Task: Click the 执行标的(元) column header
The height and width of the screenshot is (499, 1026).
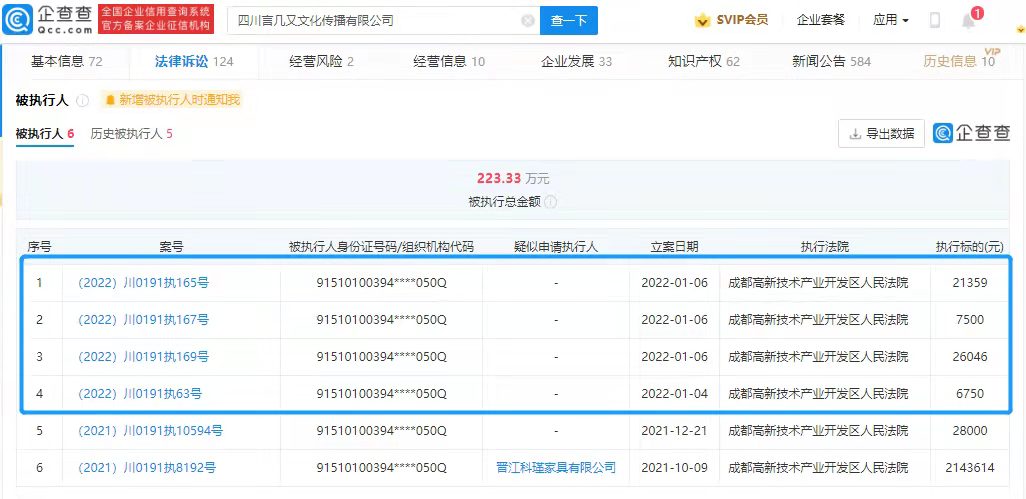Action: pos(969,247)
